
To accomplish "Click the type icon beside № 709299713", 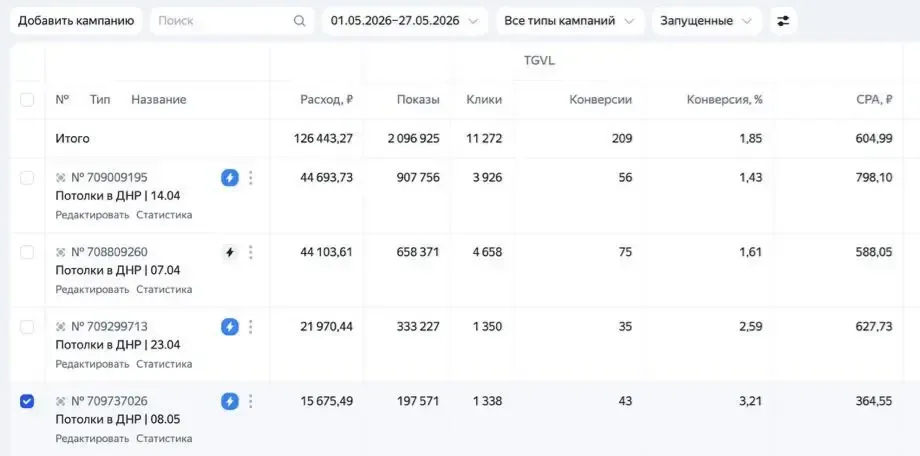I will 60,327.
